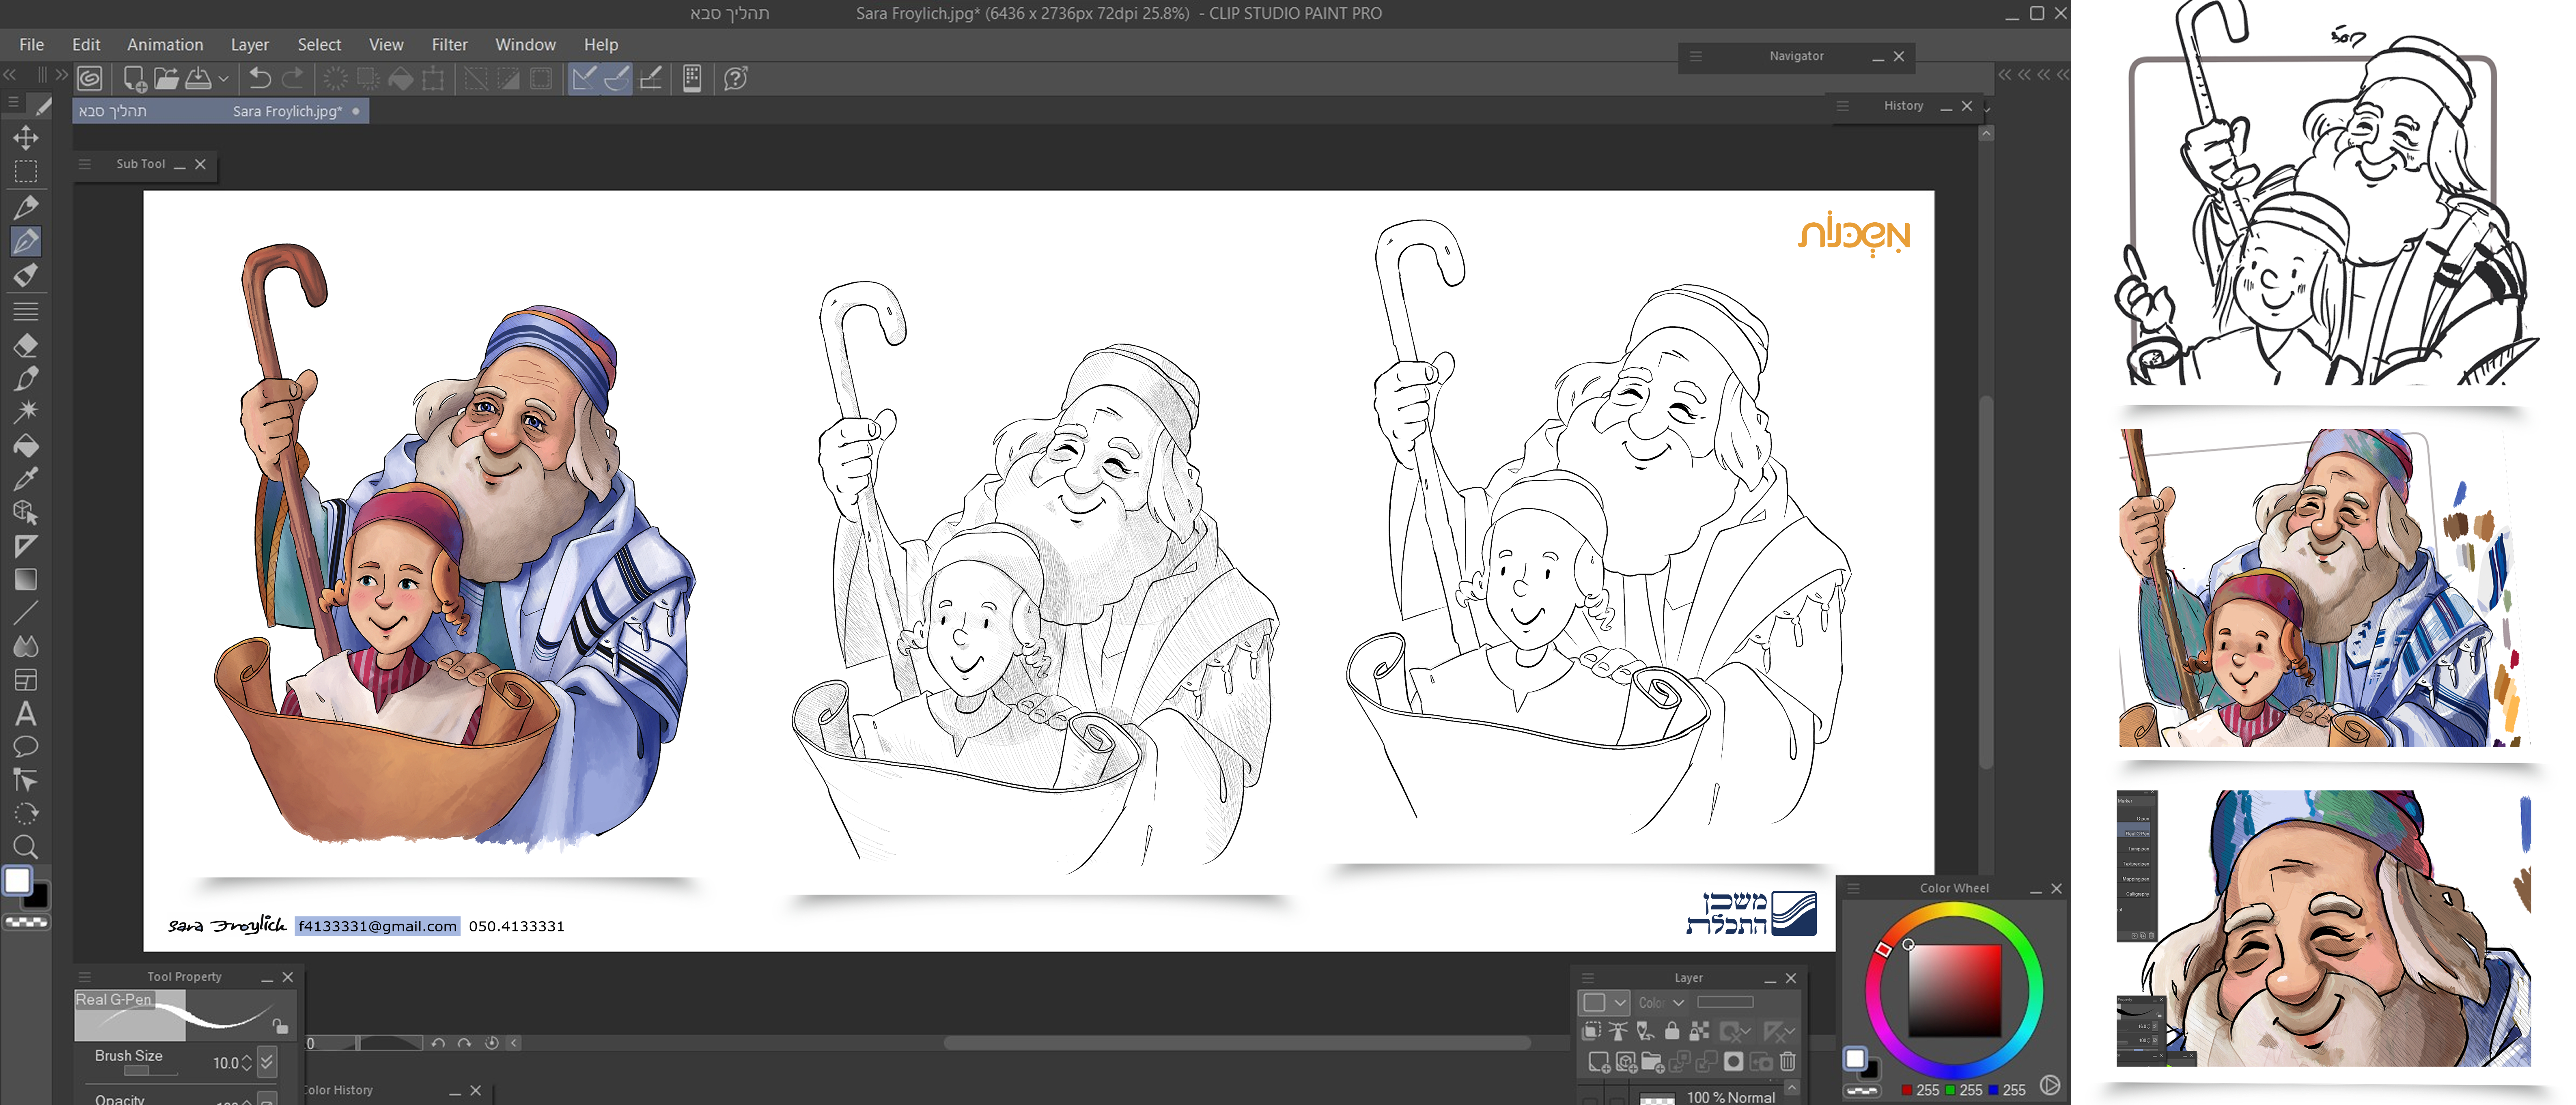Open the Animation menu
Image resolution: width=2576 pixels, height=1105 pixels.
point(165,44)
